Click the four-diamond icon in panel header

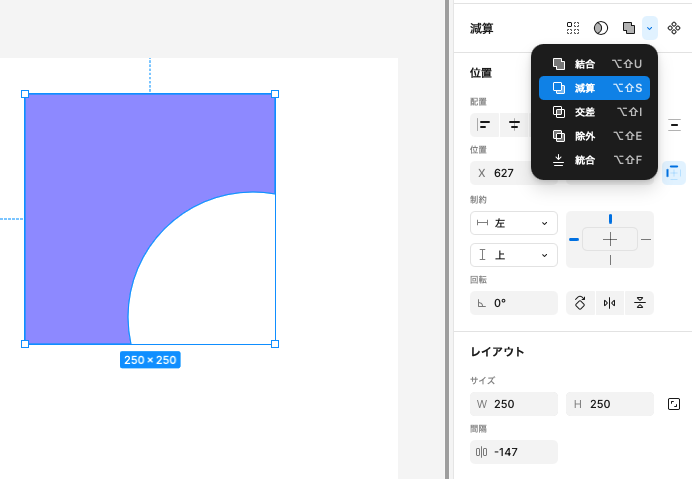click(x=674, y=28)
